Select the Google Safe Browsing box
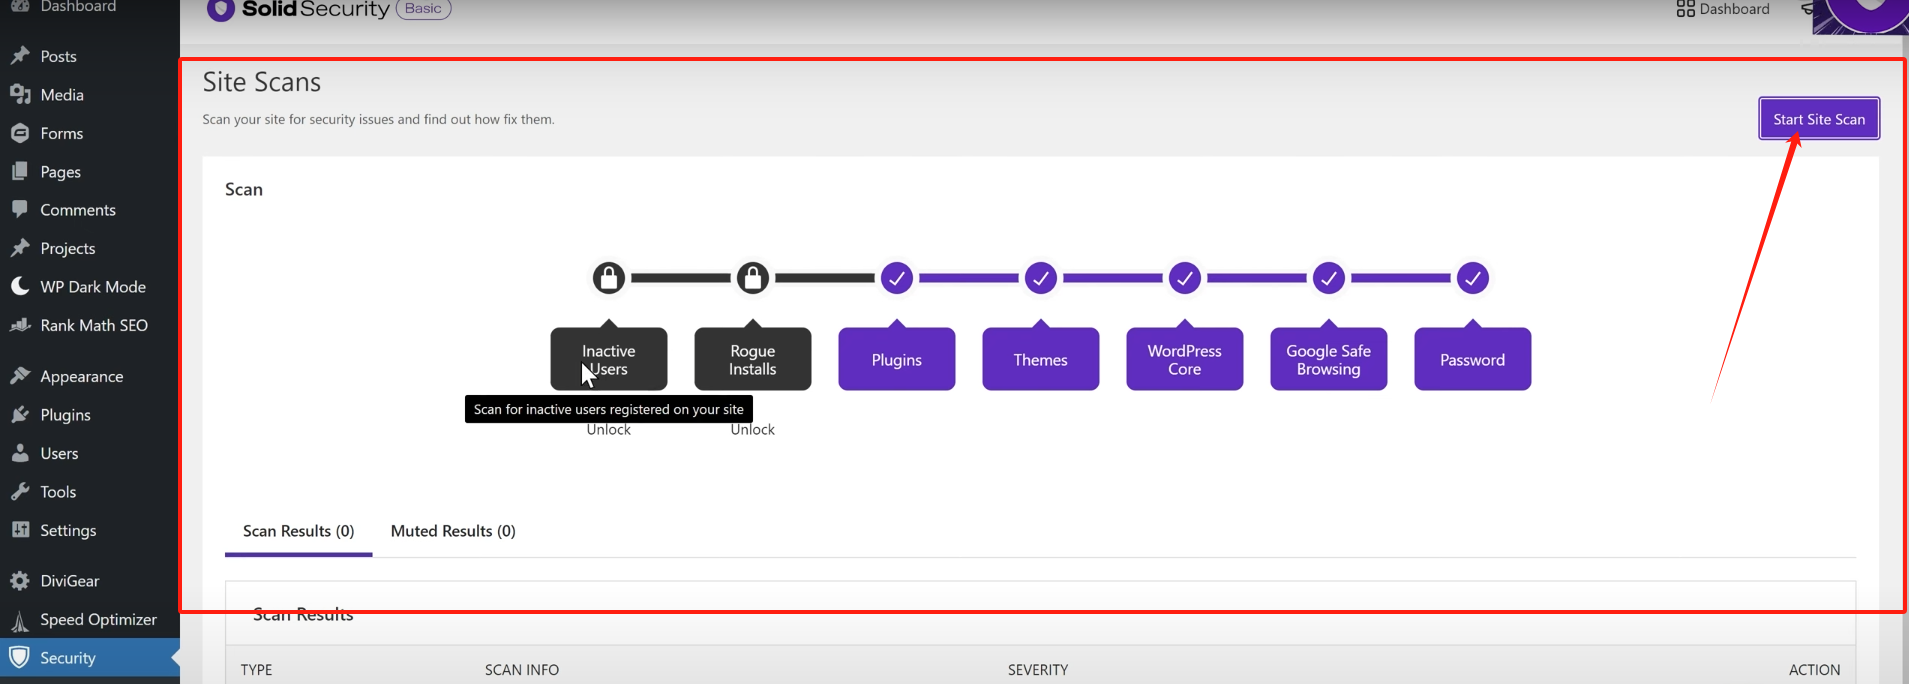 pos(1329,359)
